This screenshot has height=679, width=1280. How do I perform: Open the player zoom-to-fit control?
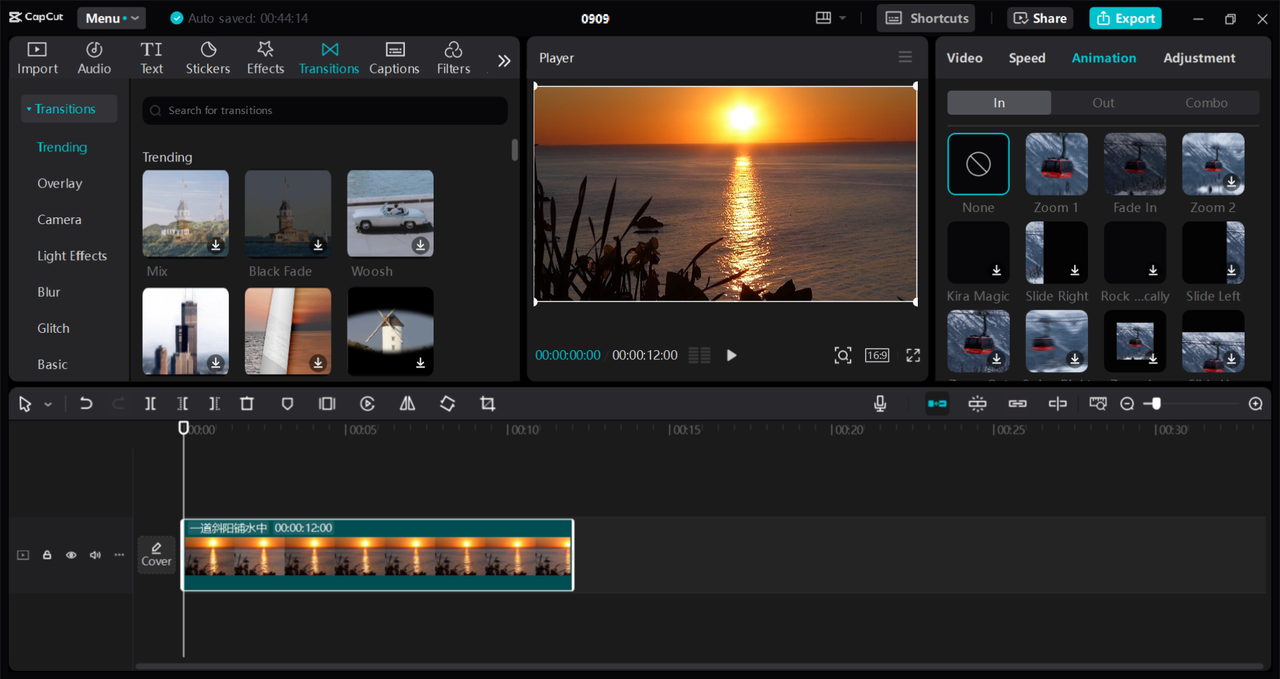[843, 355]
